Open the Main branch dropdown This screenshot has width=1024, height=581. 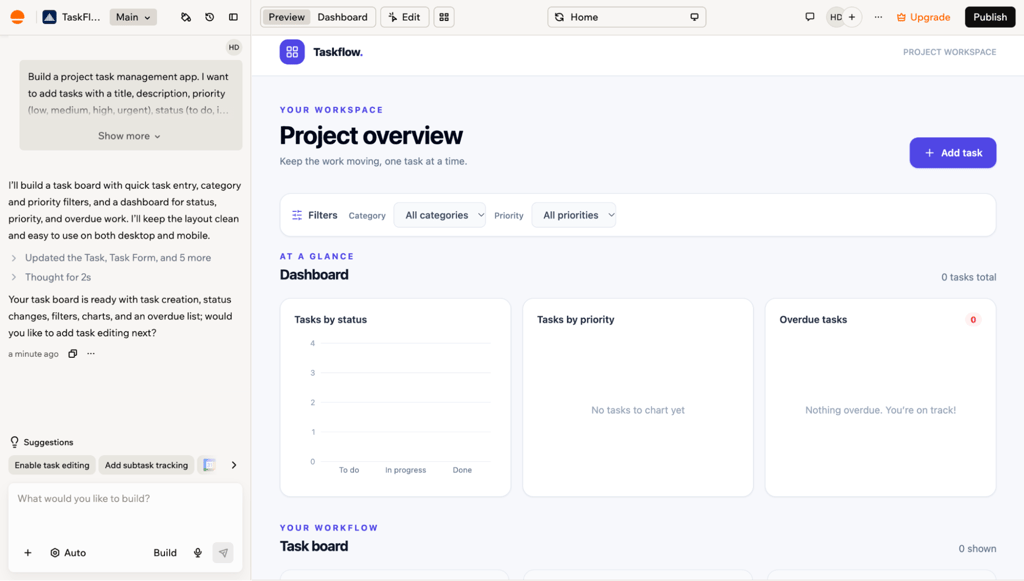tap(133, 17)
